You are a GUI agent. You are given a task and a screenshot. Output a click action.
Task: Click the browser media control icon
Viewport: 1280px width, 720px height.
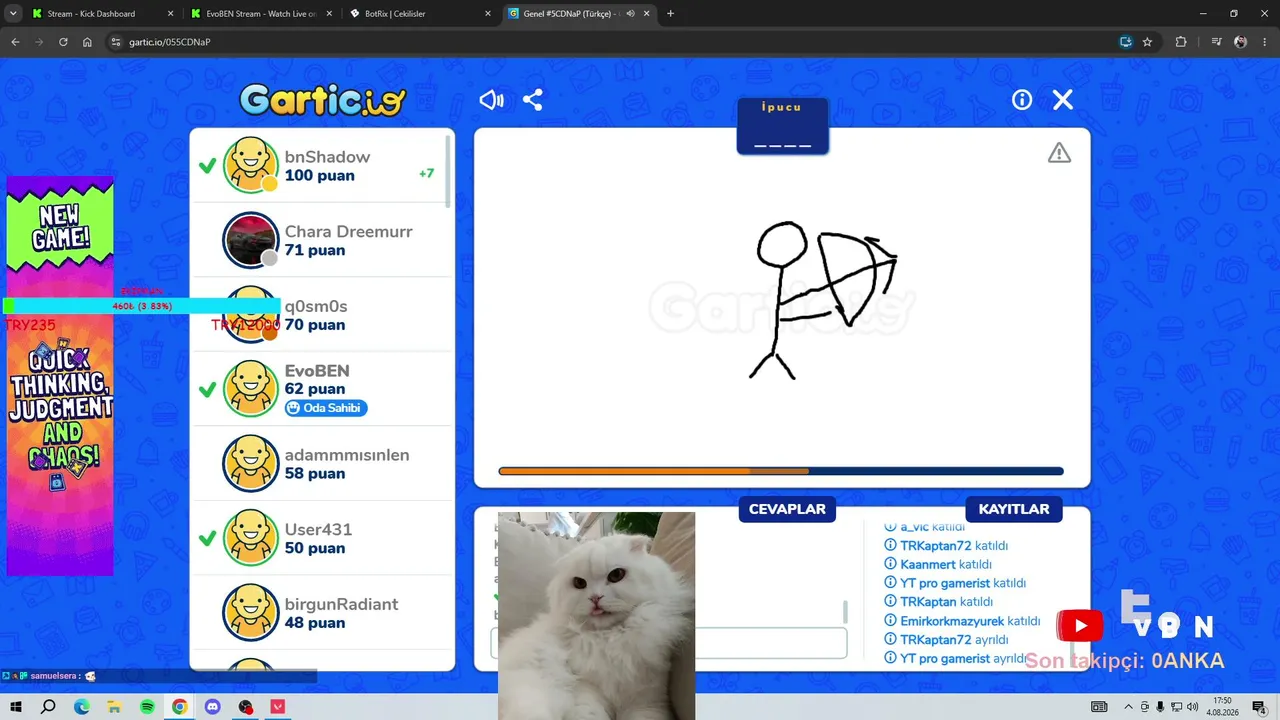1216,42
